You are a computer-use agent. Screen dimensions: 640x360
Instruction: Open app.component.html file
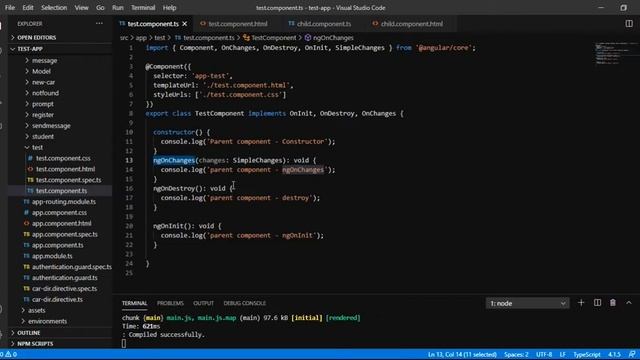tap(62, 224)
